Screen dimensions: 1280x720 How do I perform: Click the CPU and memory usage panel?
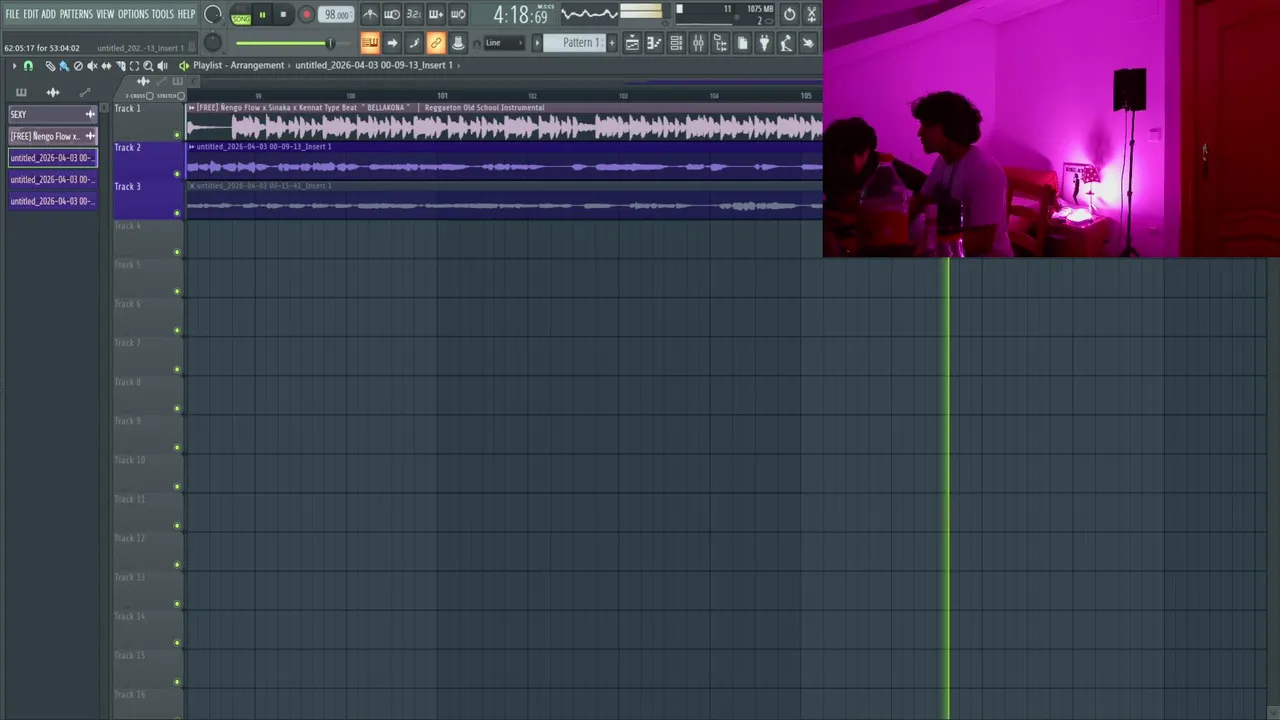pyautogui.click(x=726, y=14)
